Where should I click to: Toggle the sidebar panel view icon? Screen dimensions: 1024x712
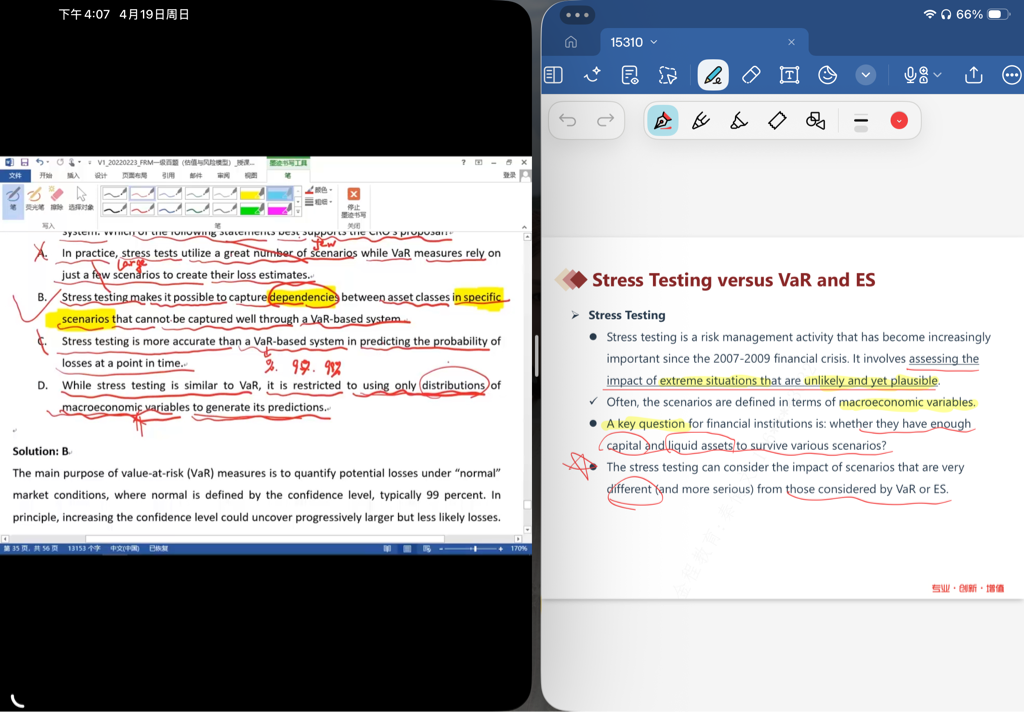tap(553, 75)
